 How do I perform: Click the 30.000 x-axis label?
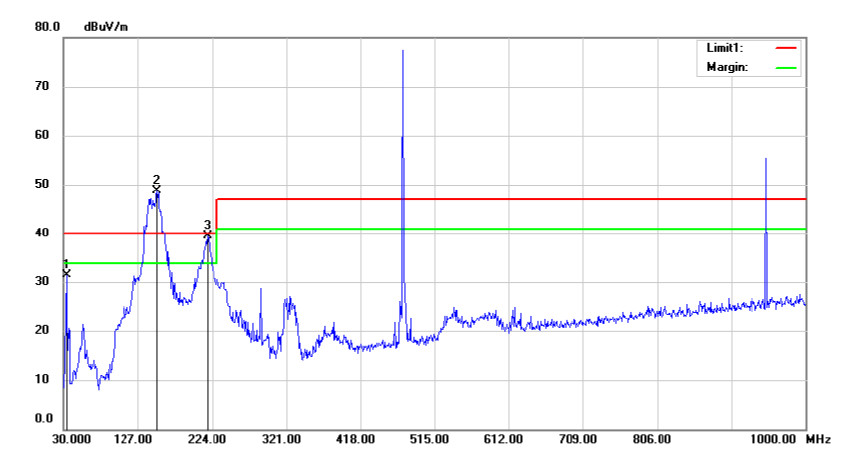(71, 440)
